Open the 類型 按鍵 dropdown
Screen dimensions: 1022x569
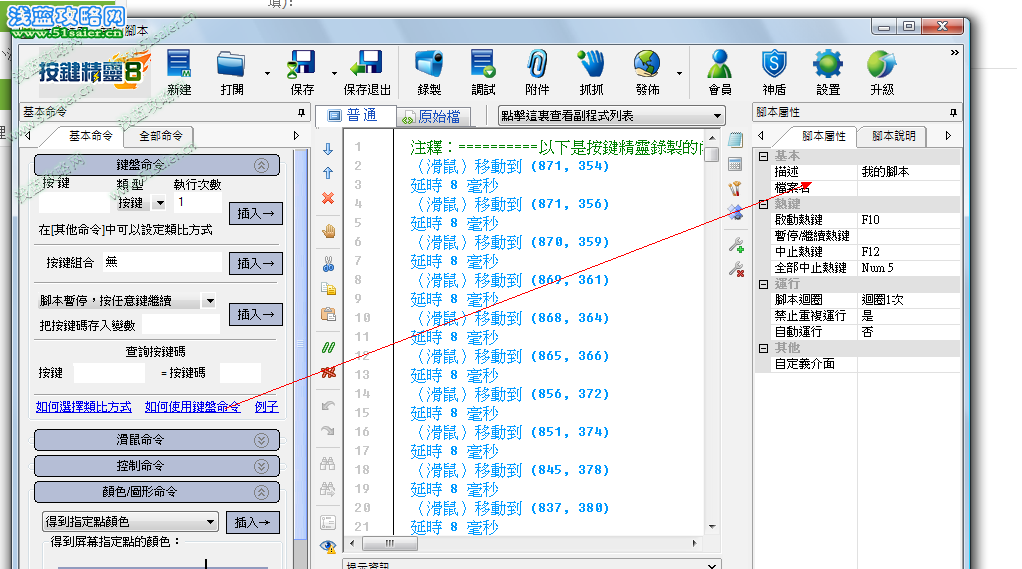tap(160, 203)
